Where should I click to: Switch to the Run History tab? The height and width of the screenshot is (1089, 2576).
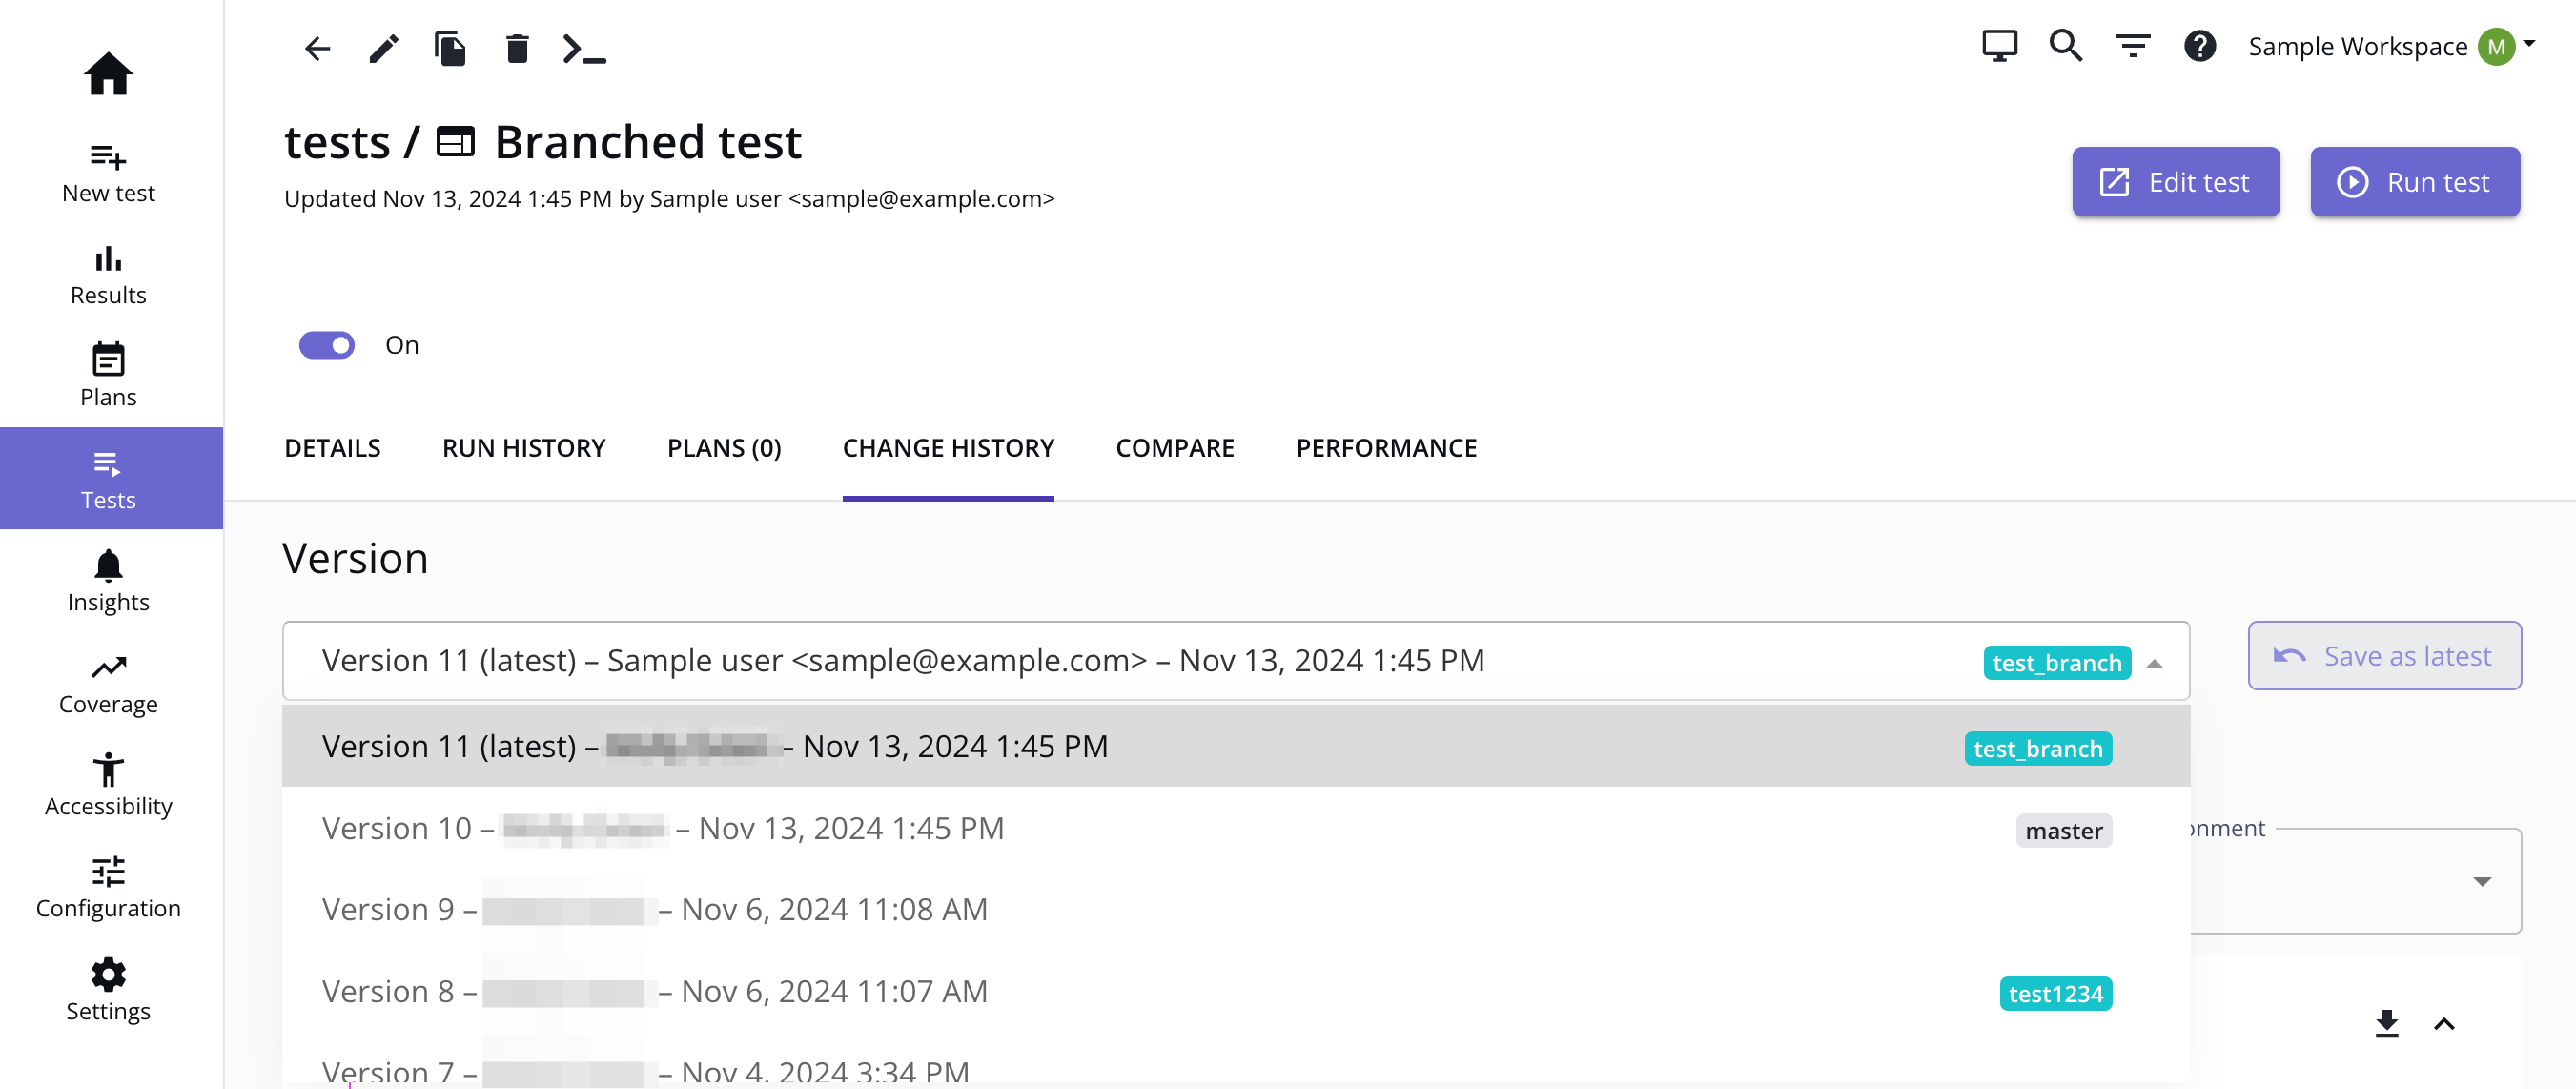pos(523,448)
